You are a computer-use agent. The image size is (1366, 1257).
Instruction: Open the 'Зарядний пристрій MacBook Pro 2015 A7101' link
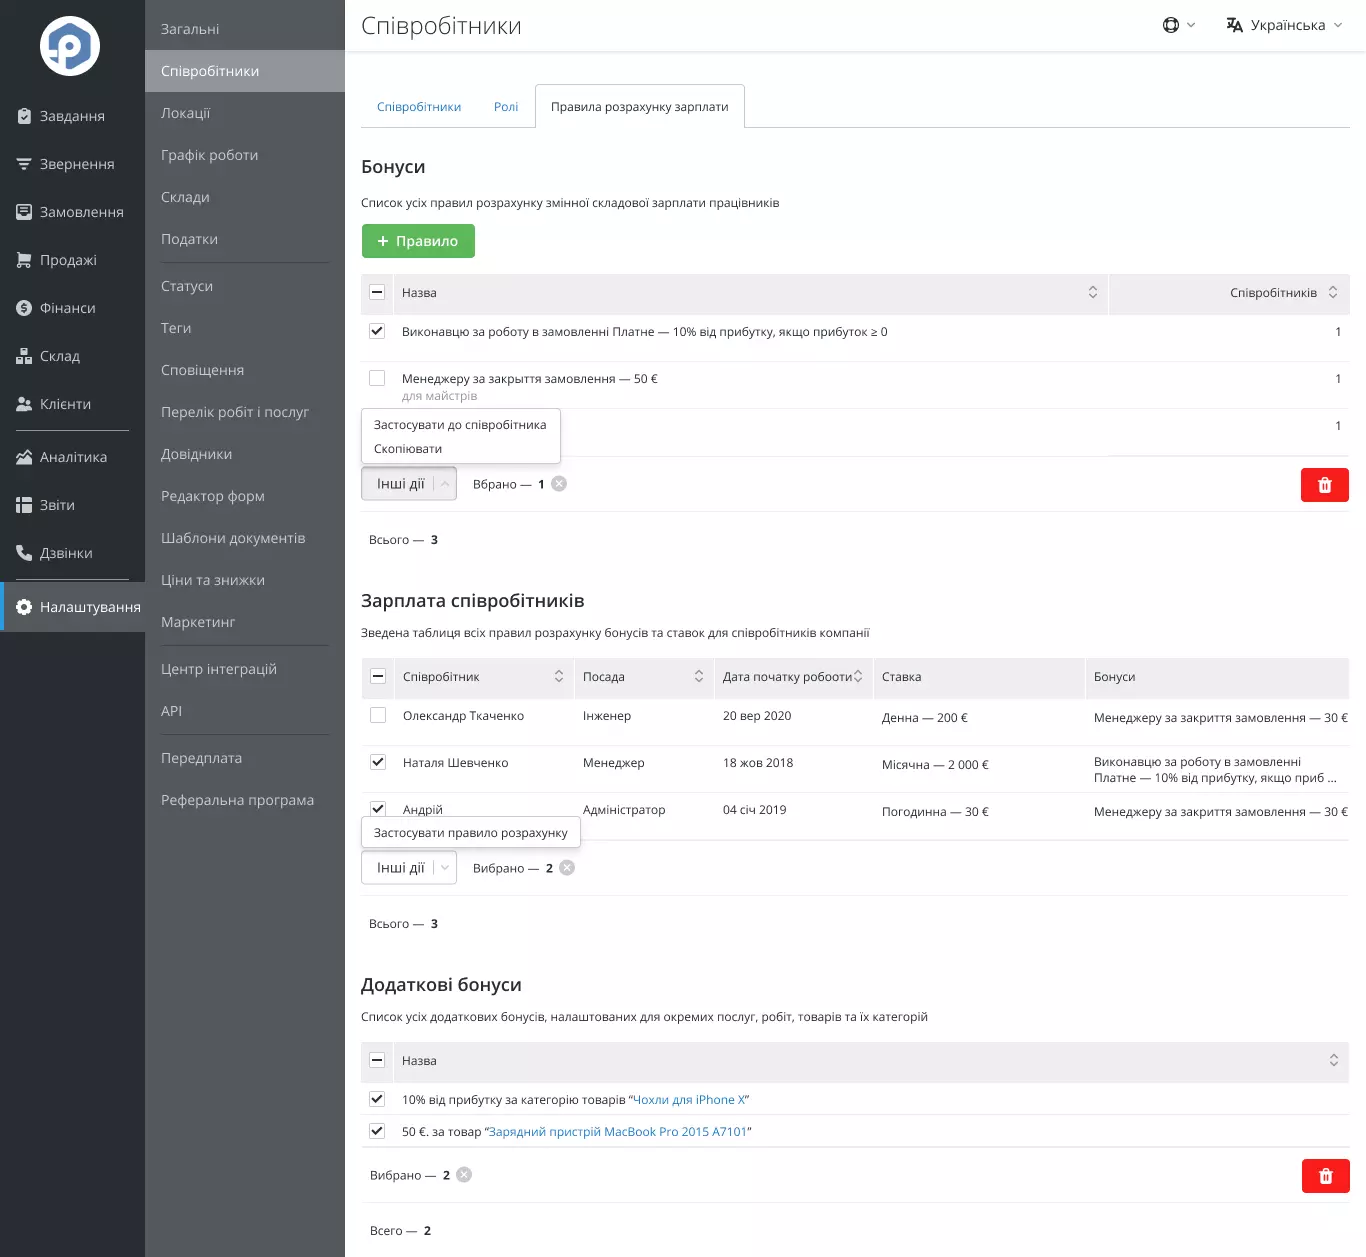click(618, 1132)
